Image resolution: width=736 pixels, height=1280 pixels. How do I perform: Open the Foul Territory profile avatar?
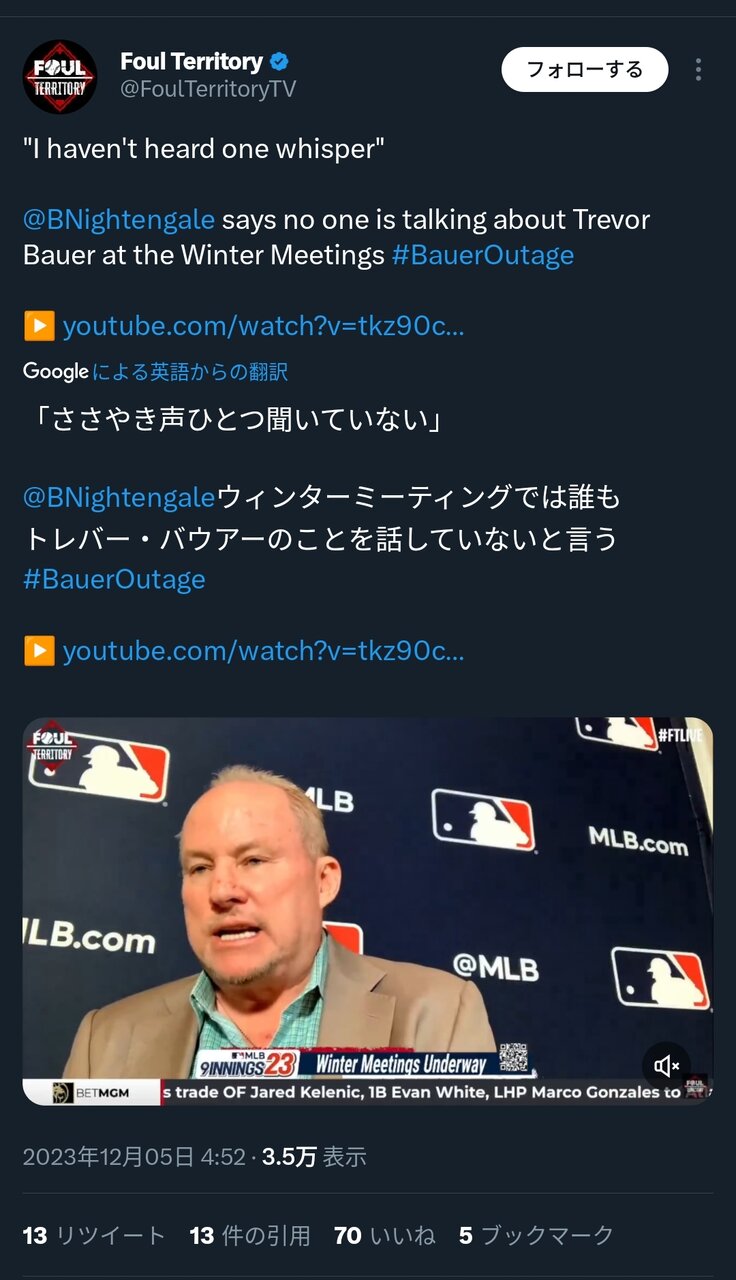coord(60,77)
